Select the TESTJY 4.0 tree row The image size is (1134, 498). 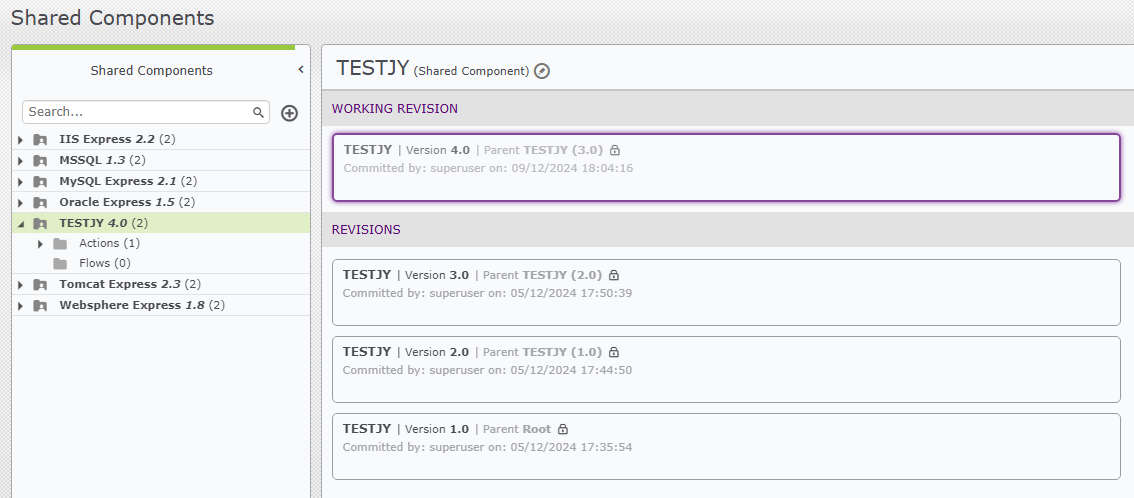click(161, 223)
